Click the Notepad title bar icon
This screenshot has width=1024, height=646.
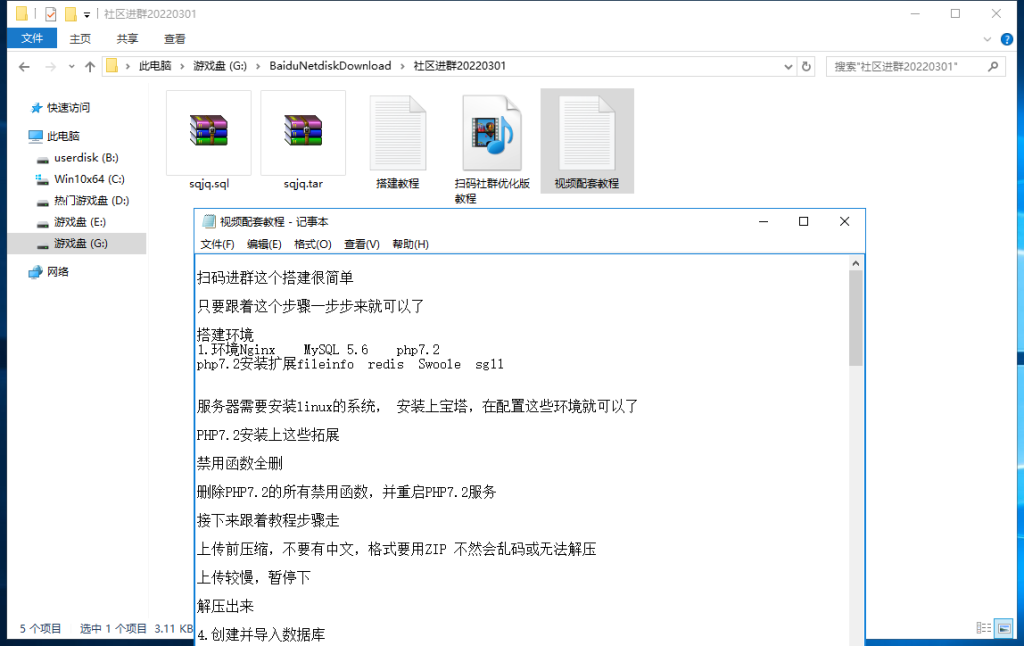(208, 222)
